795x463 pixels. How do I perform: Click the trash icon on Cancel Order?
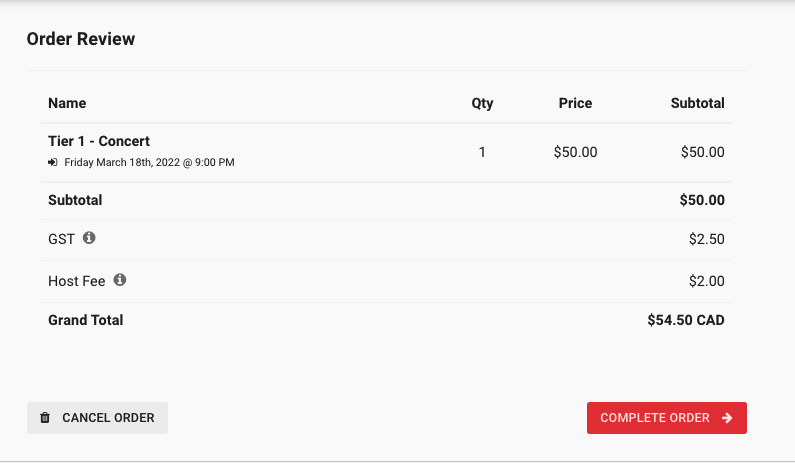(x=45, y=418)
